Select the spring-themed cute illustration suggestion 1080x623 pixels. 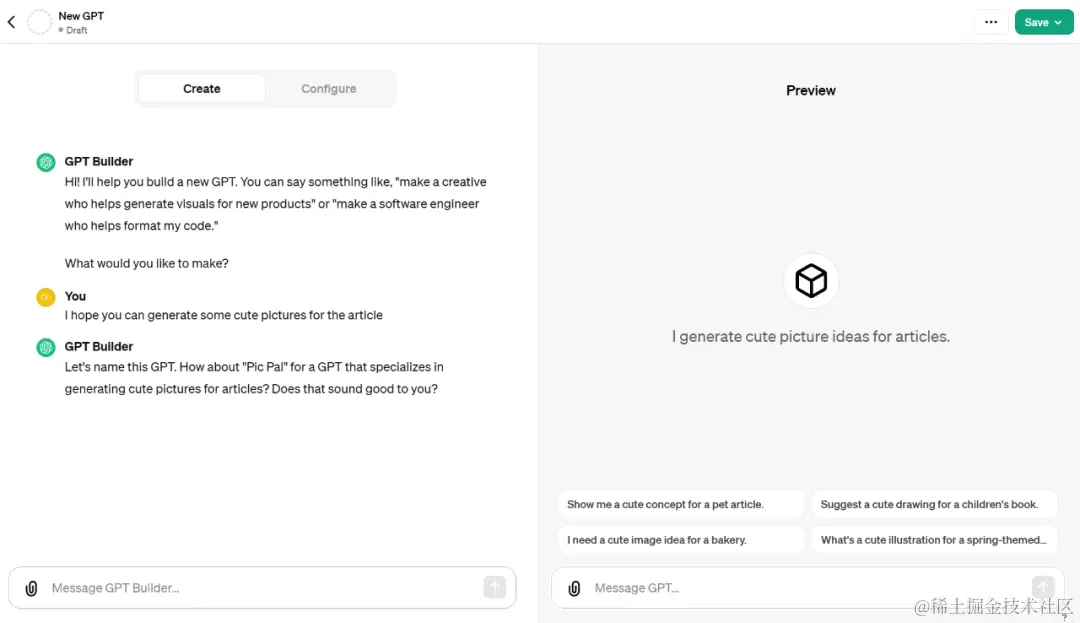(934, 540)
